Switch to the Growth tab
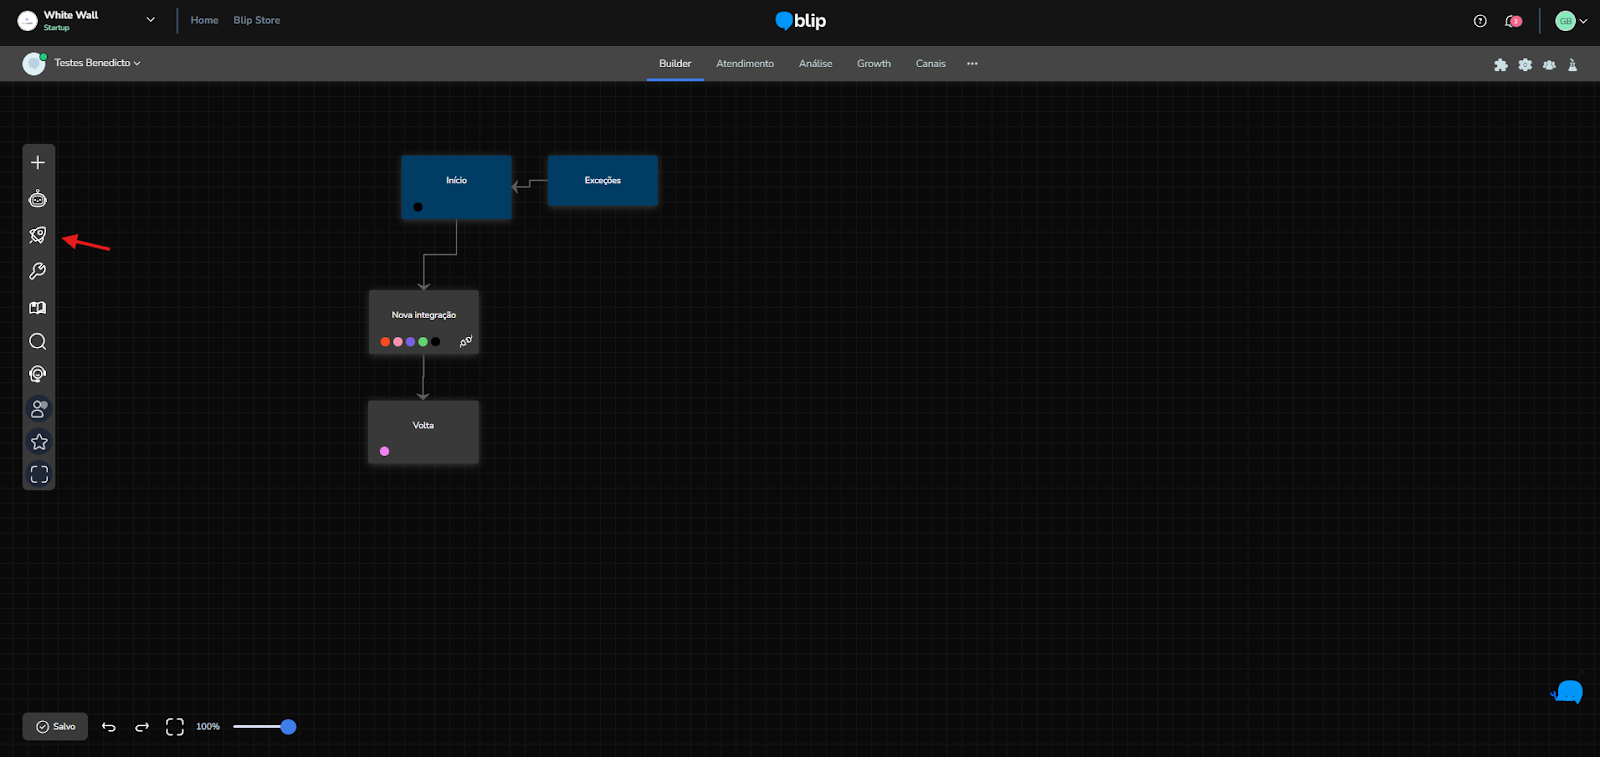The height and width of the screenshot is (757, 1600). [x=873, y=64]
